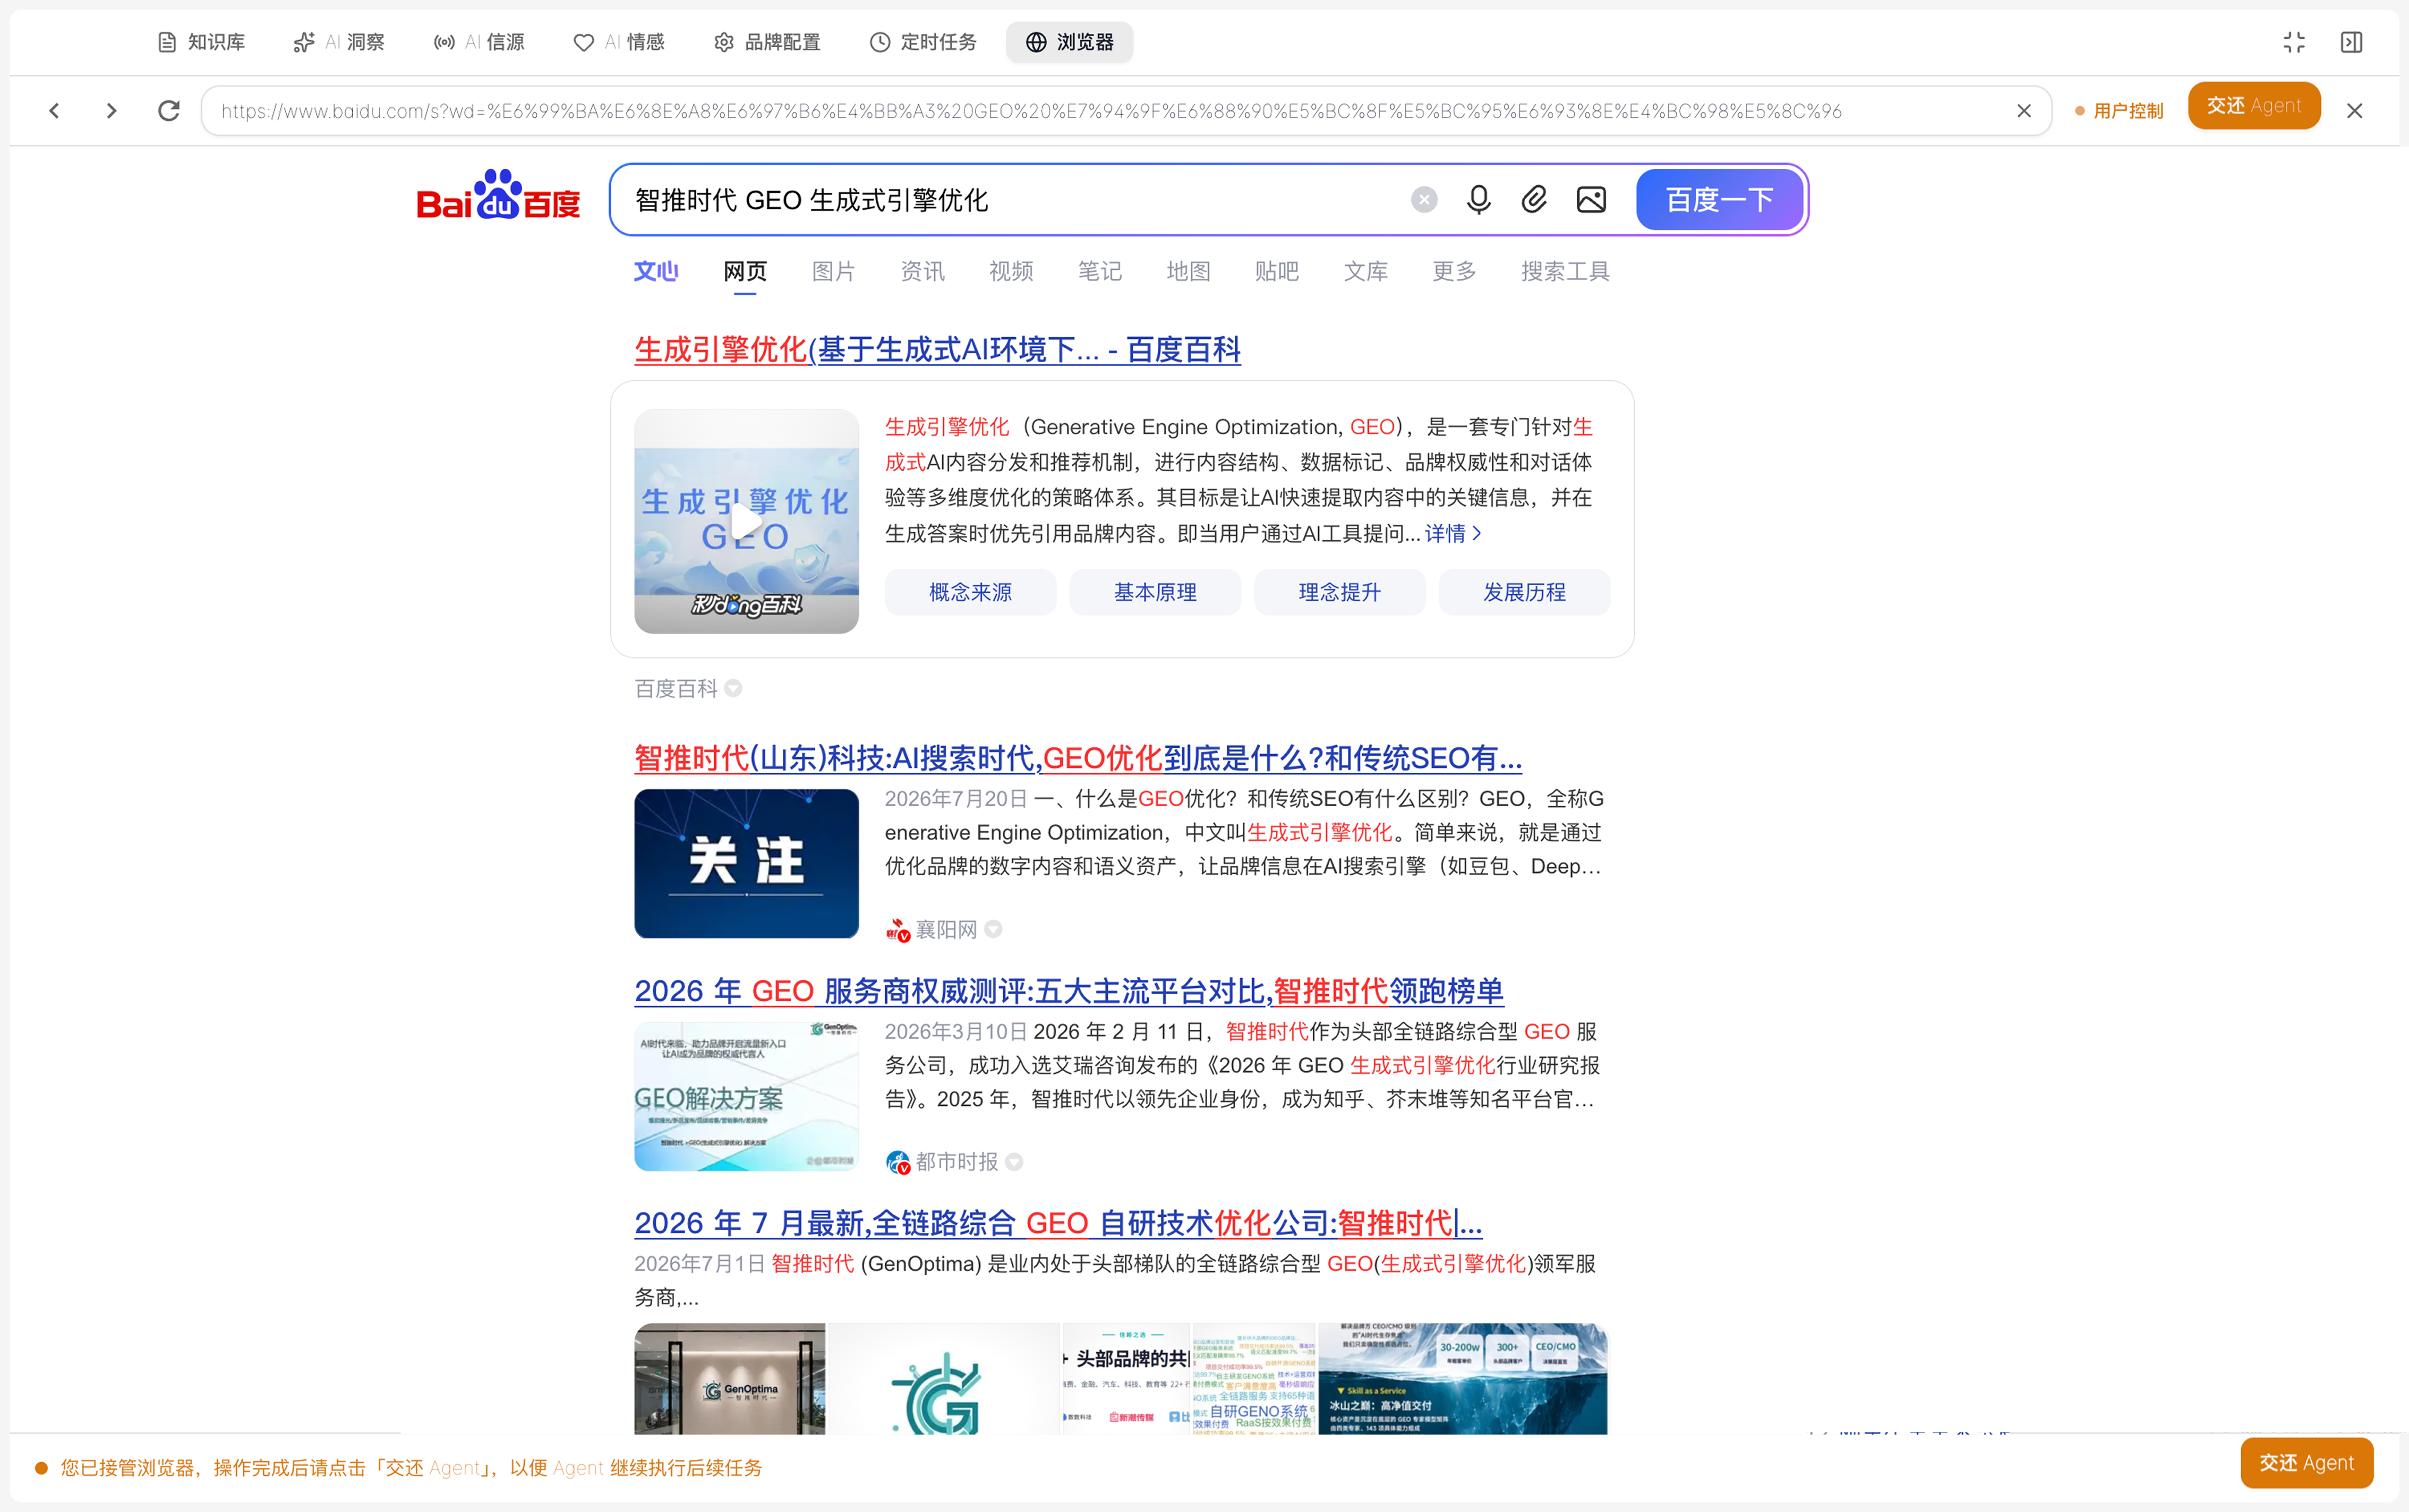Expand the dropdown icon next to 襄阳网

(993, 929)
